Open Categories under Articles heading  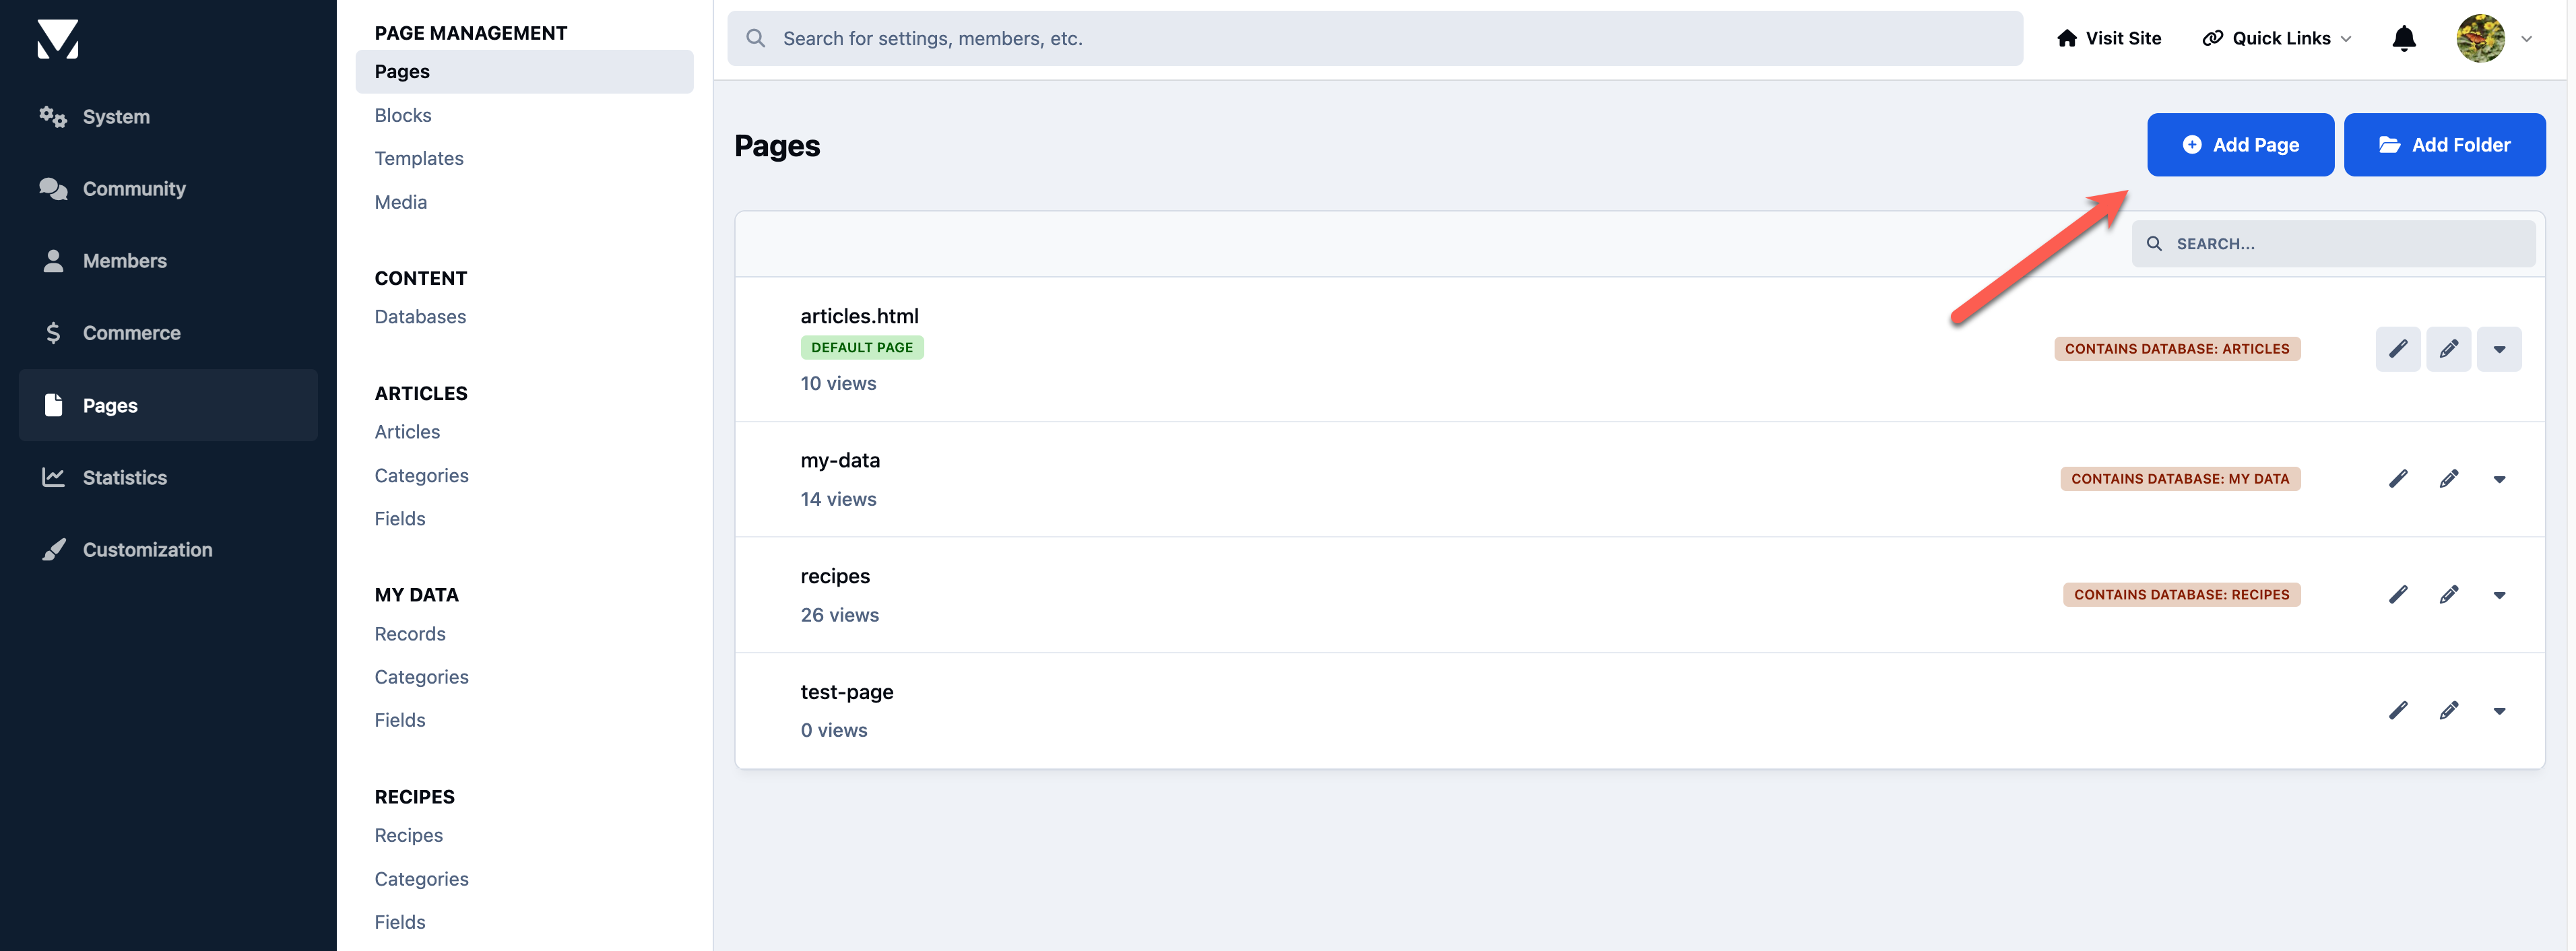click(x=421, y=476)
